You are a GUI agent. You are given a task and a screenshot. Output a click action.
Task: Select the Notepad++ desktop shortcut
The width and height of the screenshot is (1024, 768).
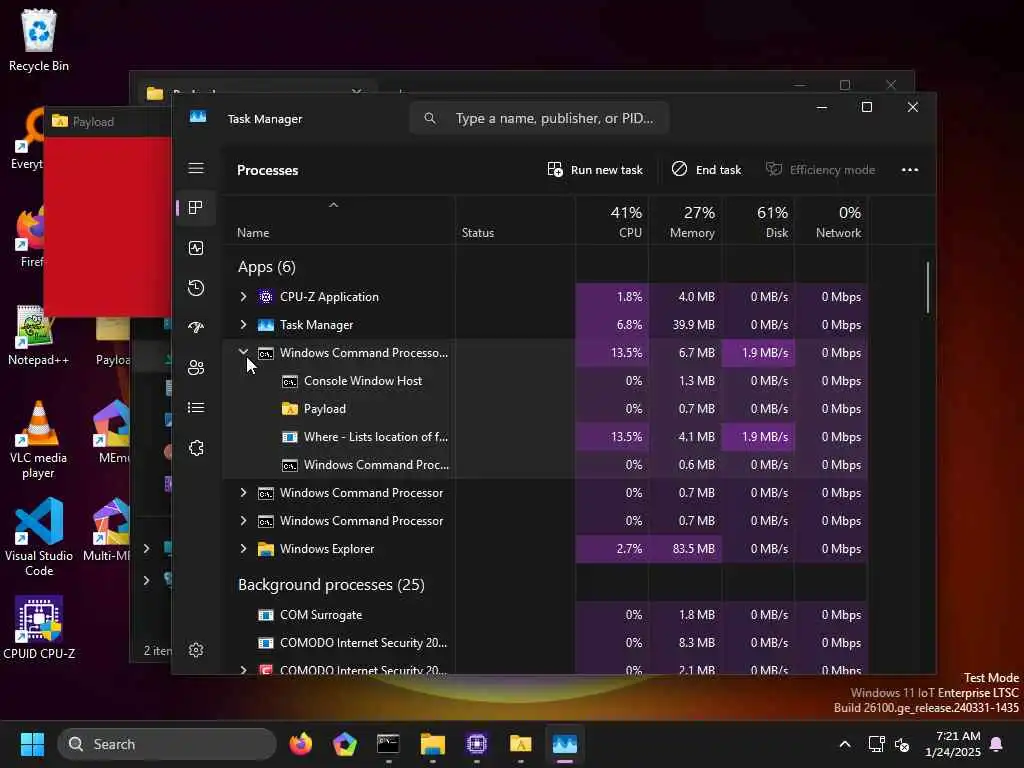[38, 335]
